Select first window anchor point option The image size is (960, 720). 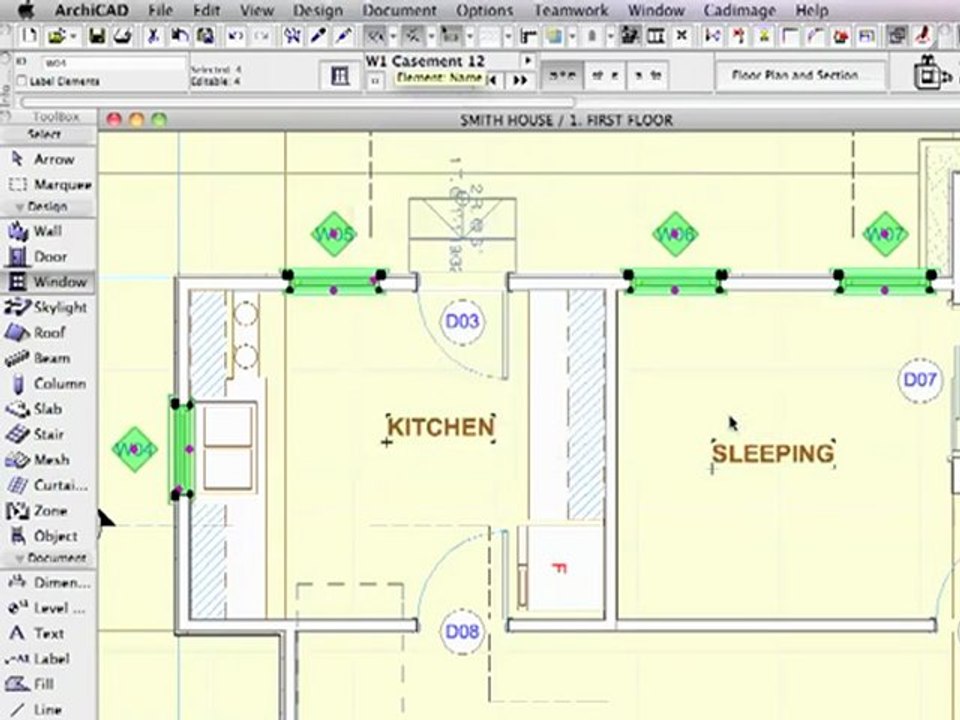point(562,76)
